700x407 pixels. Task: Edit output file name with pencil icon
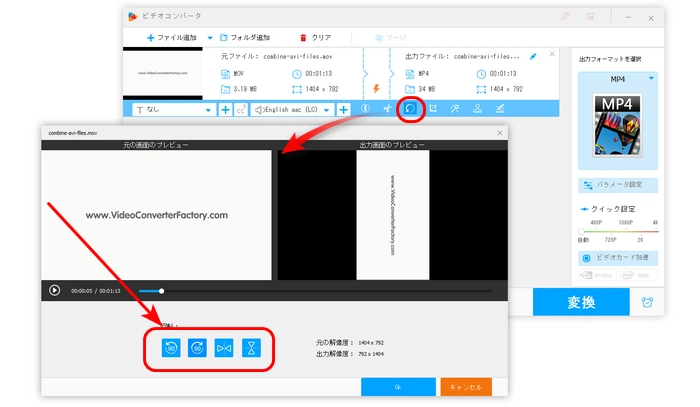533,56
